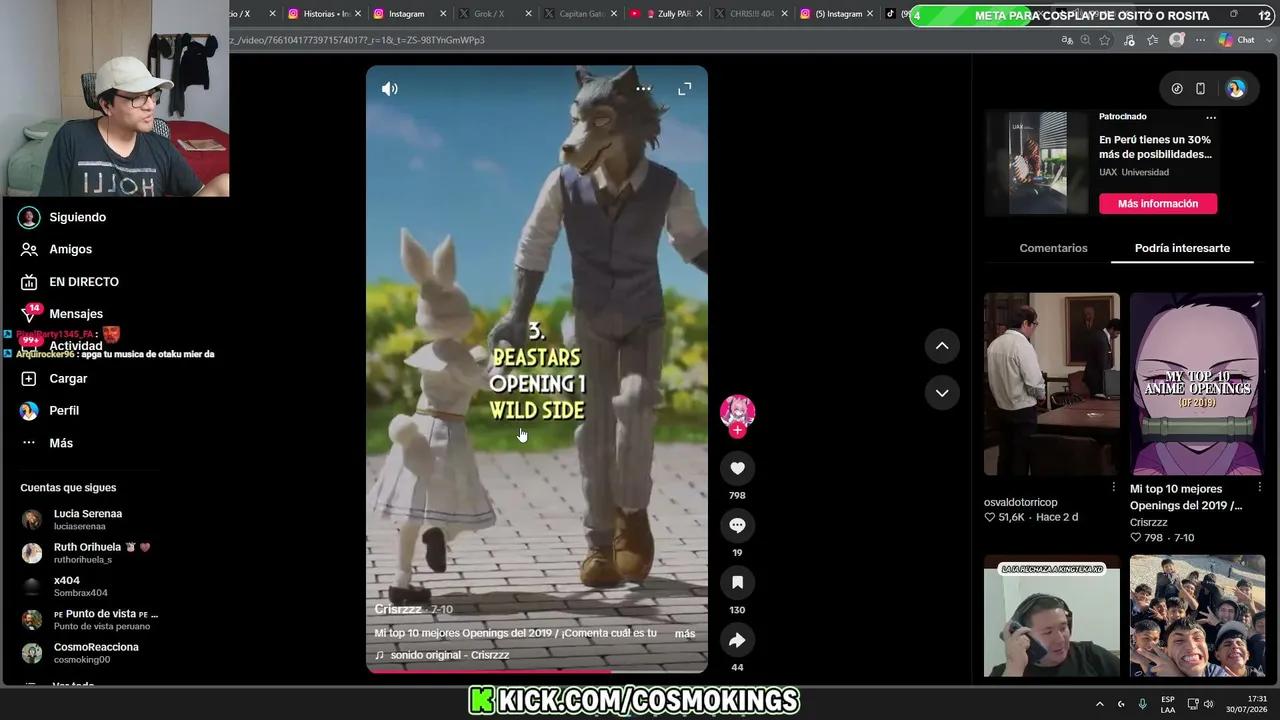Screen dimensions: 1280x720
Task: Open volume control in system tray
Action: tap(1208, 704)
